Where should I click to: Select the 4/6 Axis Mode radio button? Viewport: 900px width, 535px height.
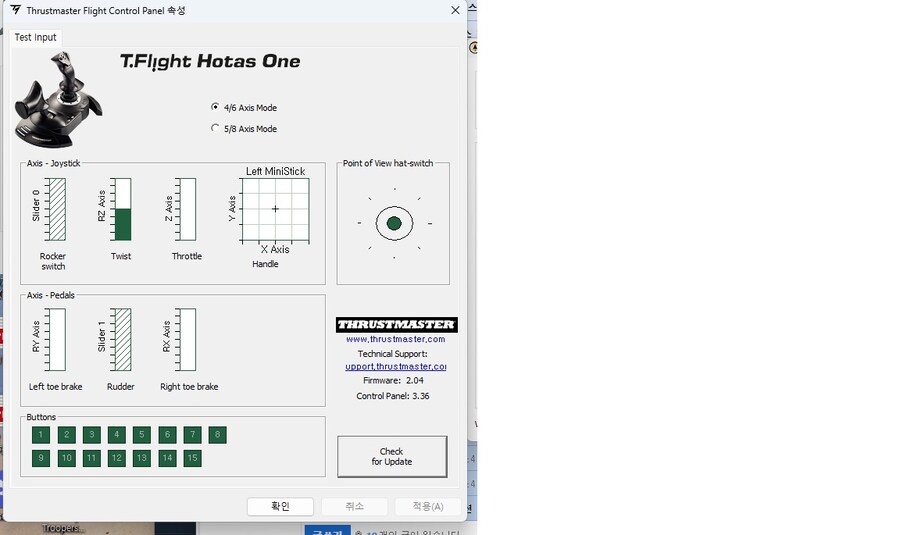pyautogui.click(x=215, y=107)
